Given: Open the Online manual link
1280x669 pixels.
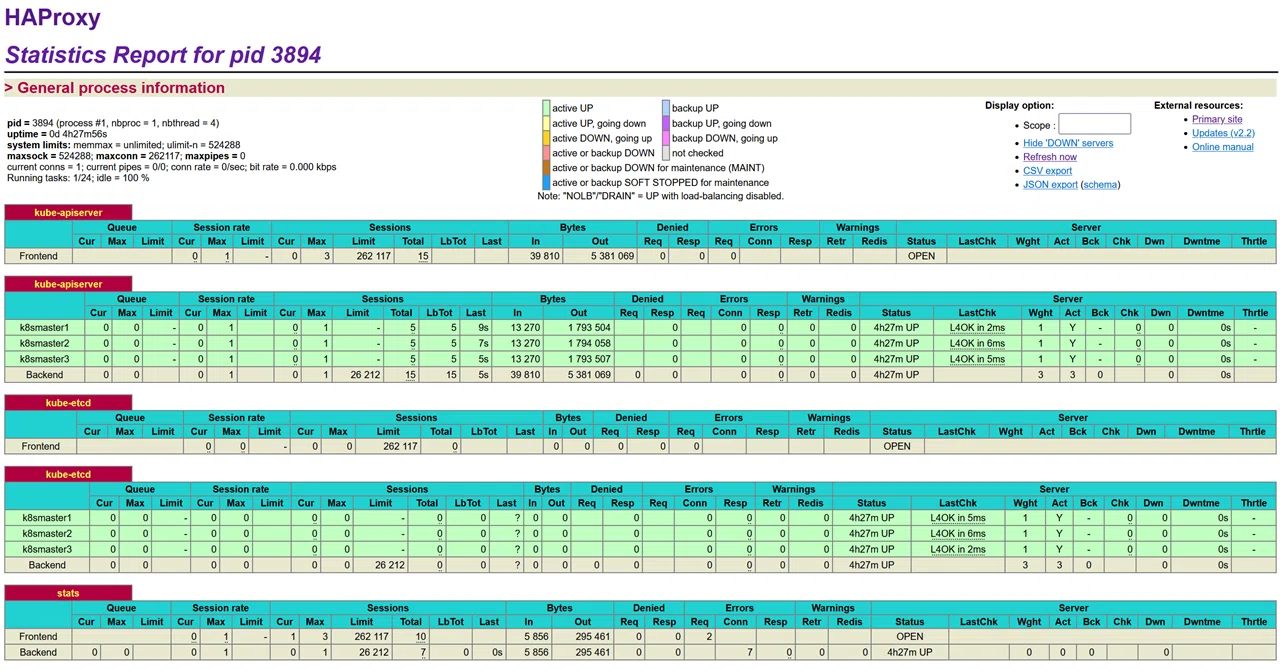Looking at the screenshot, I should (x=1222, y=147).
